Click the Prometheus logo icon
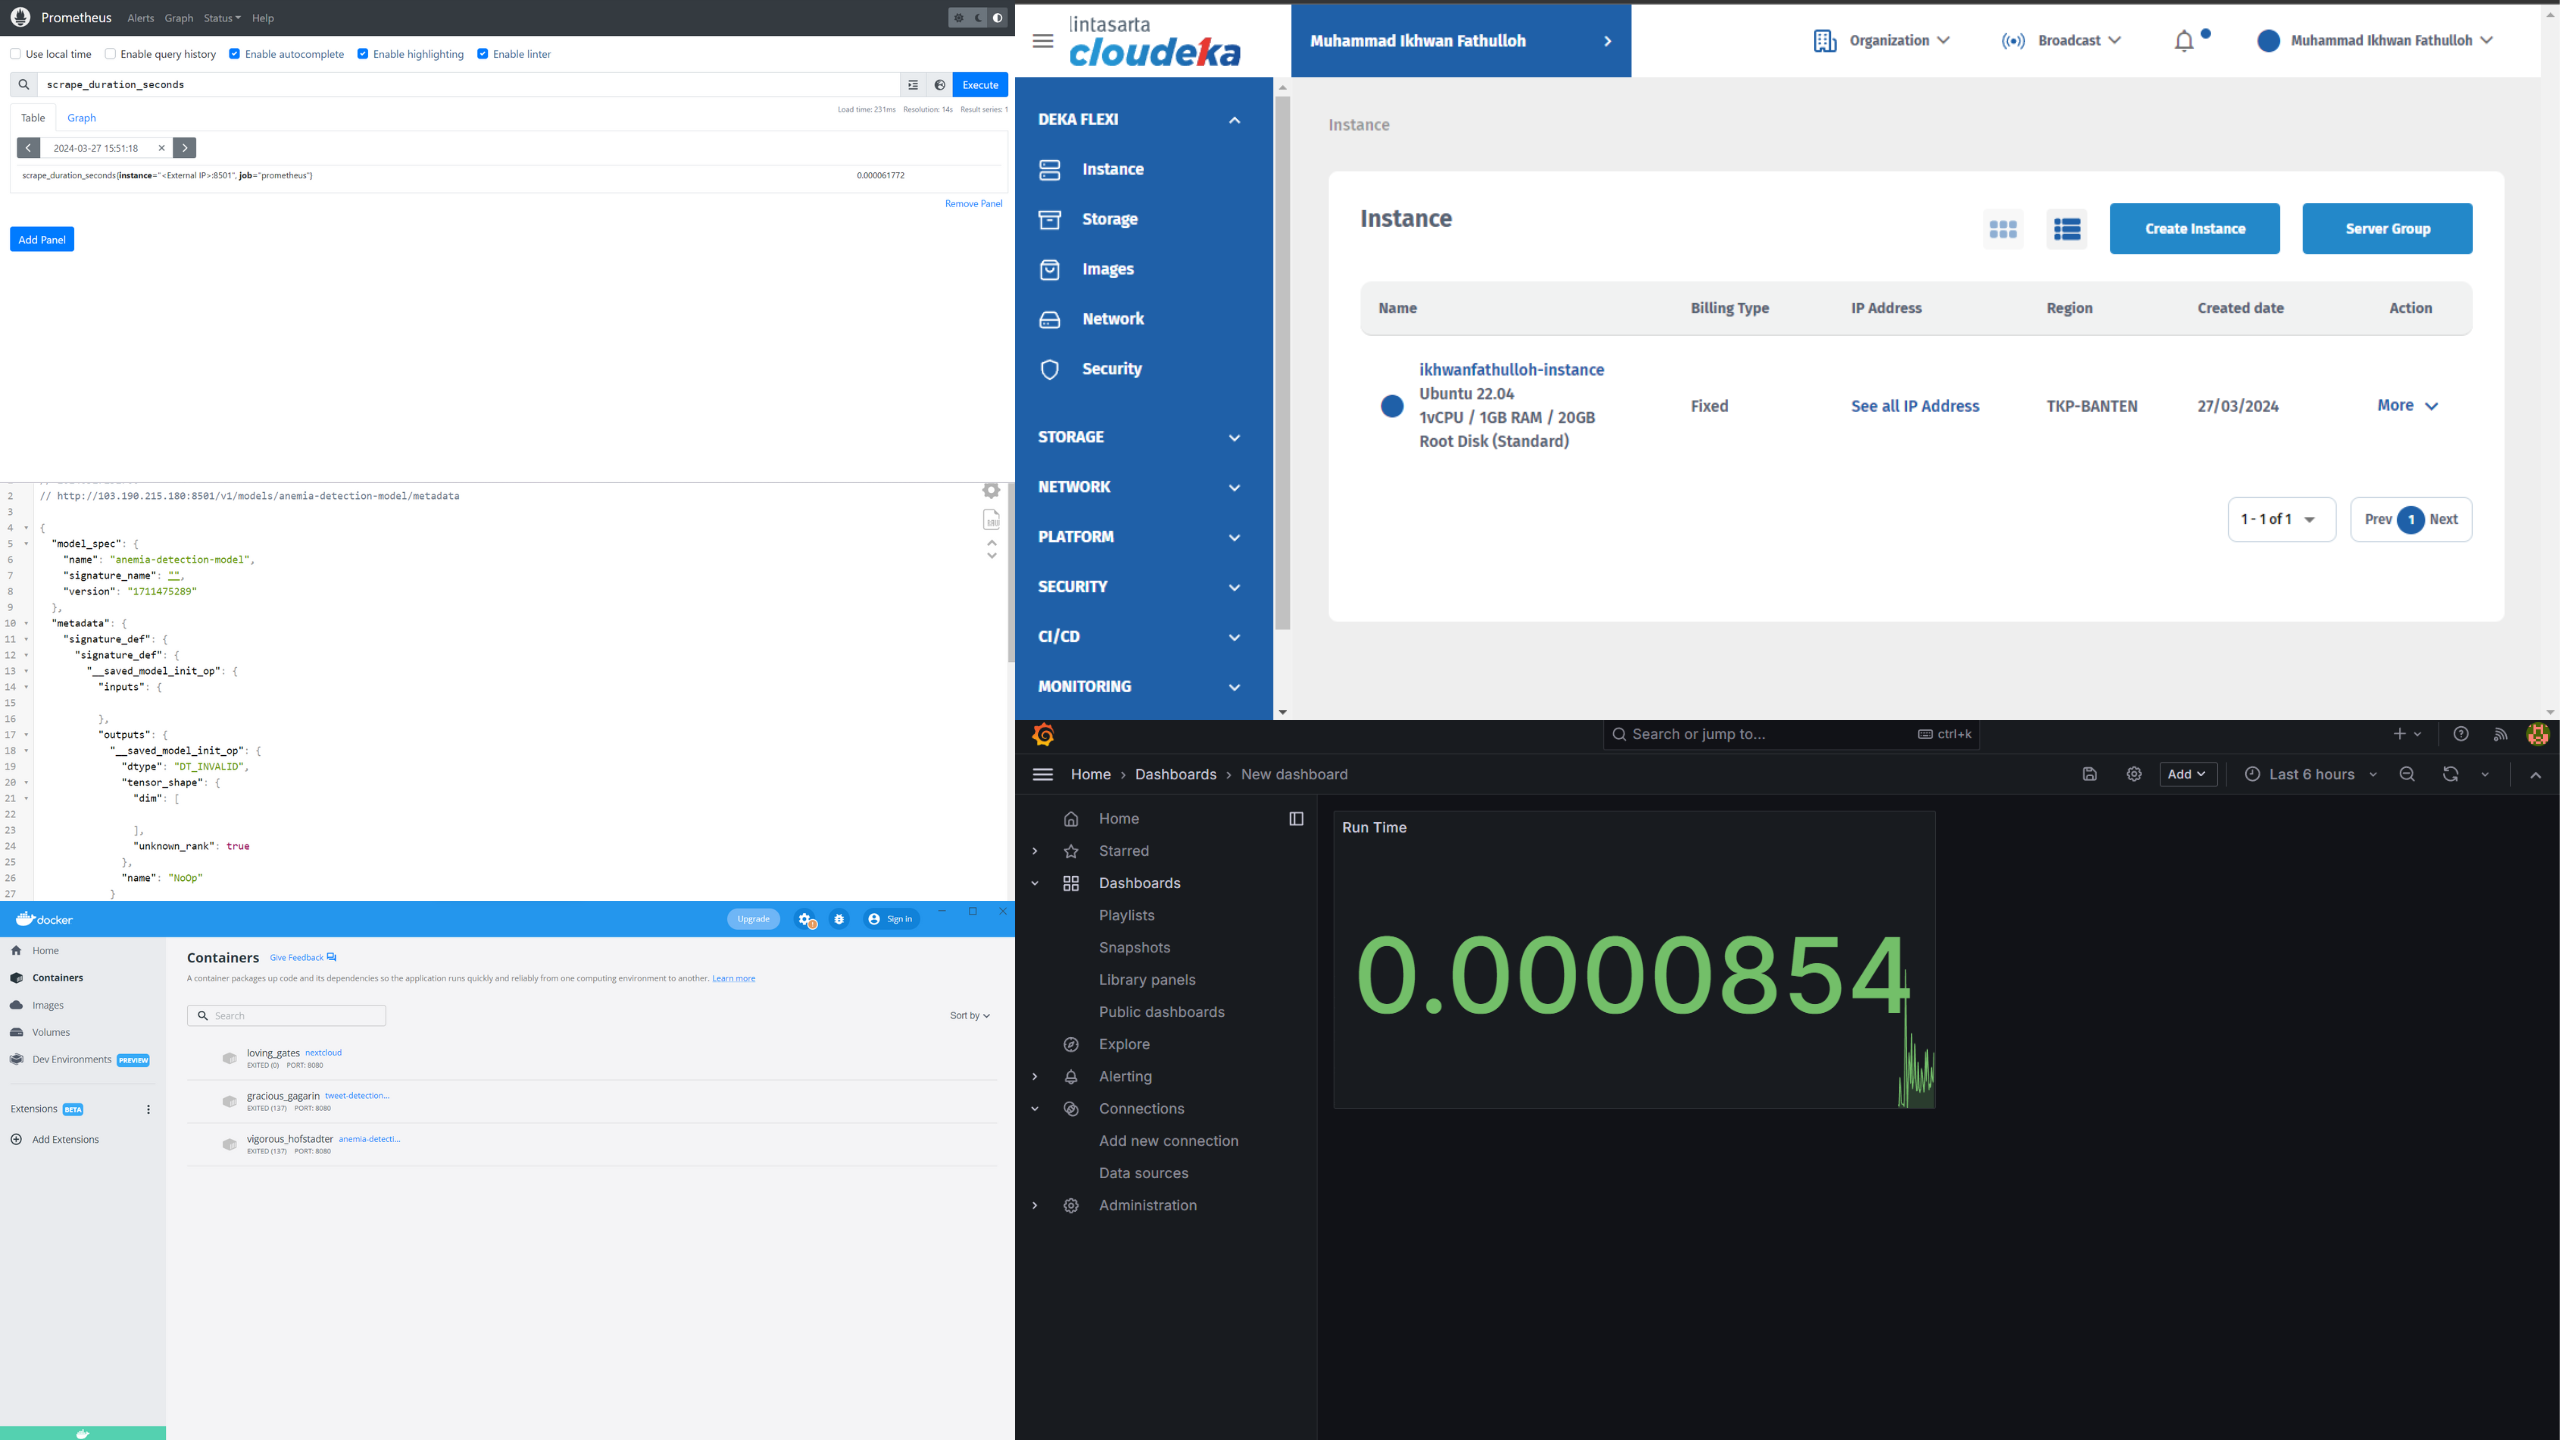The image size is (2560, 1440). 20,18
